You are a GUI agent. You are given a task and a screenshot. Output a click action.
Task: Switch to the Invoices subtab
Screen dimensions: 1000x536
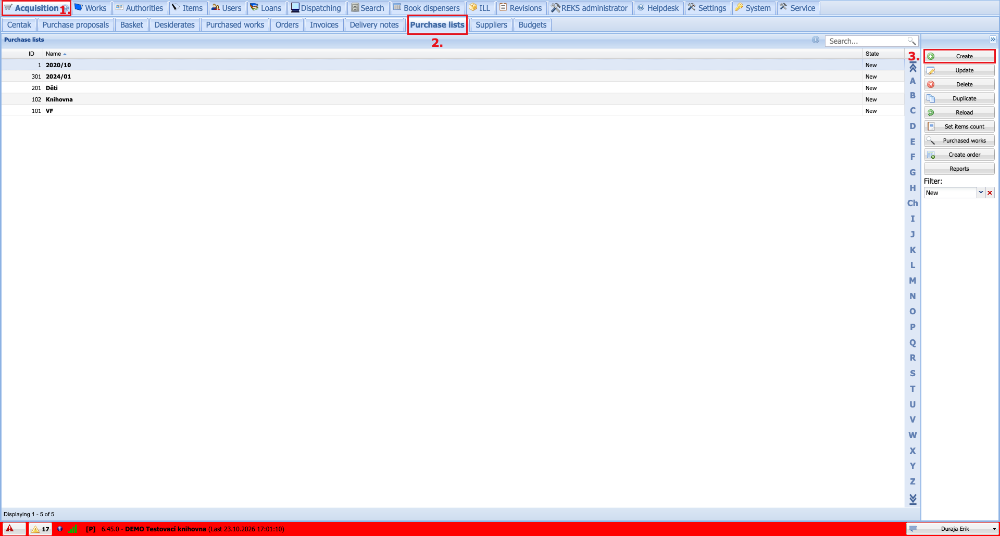click(x=324, y=25)
